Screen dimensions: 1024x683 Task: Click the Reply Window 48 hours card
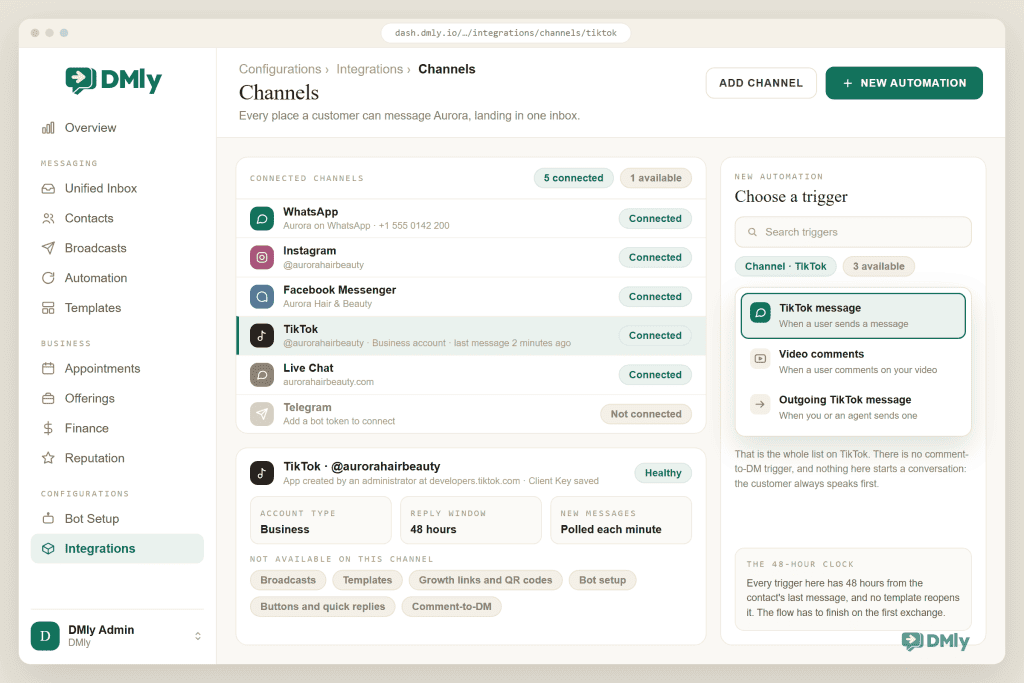coord(471,520)
